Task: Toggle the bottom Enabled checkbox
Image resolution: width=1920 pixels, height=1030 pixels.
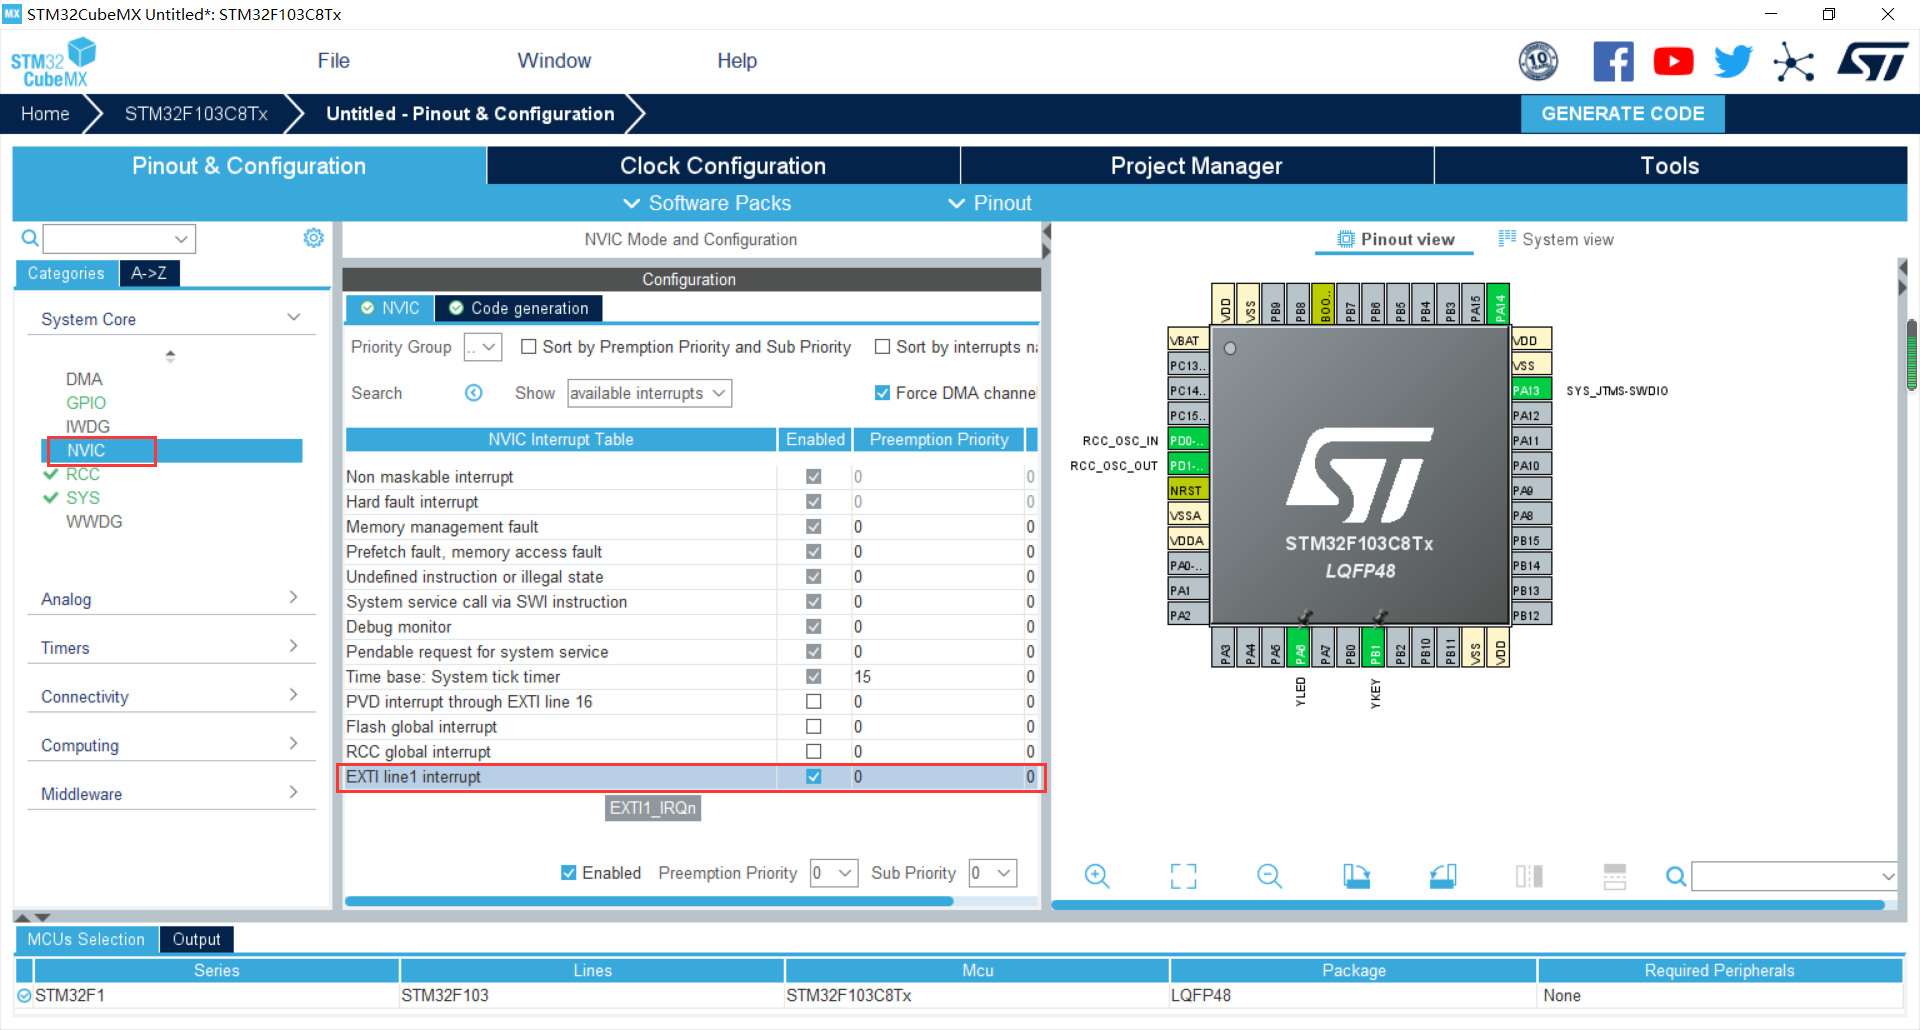Action: tap(569, 873)
